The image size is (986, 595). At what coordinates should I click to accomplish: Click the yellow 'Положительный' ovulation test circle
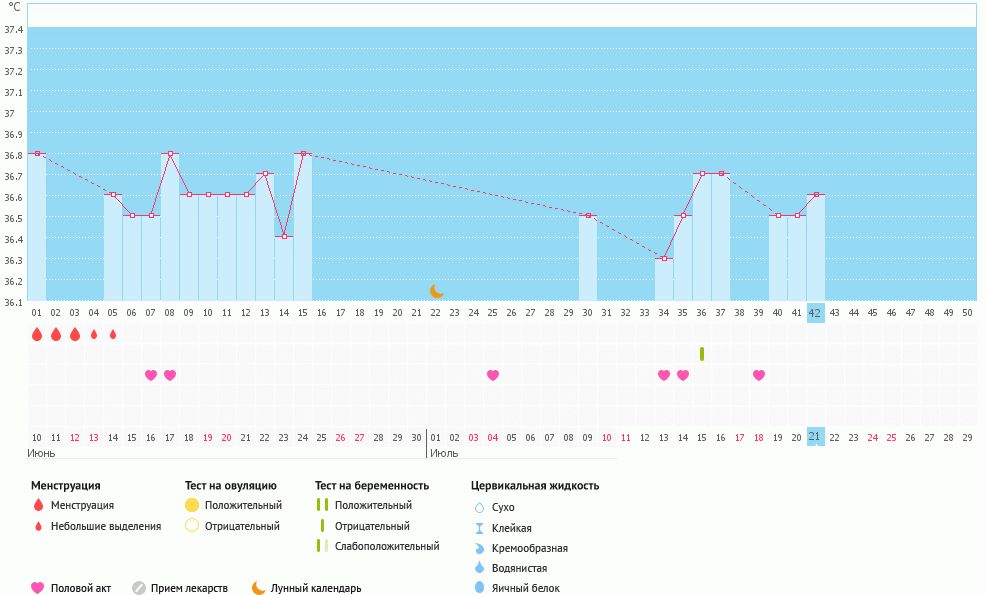click(192, 505)
